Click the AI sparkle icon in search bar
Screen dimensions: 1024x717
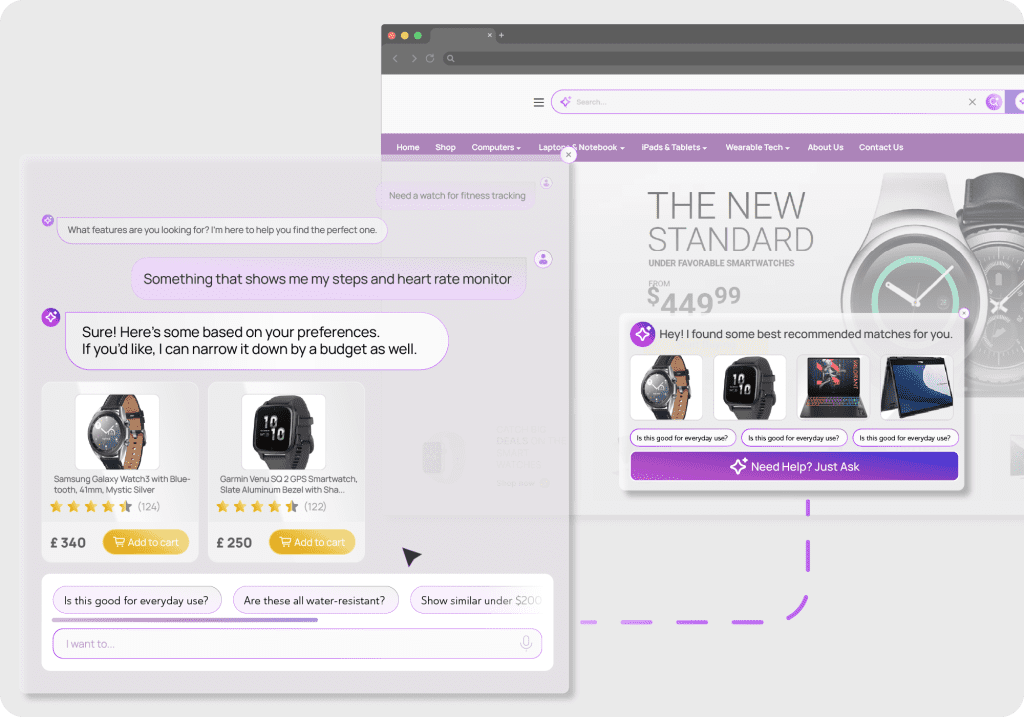566,102
